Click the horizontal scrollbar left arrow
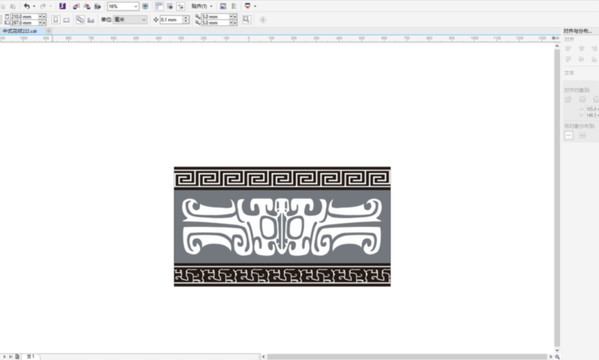The image size is (599, 360). pyautogui.click(x=263, y=357)
